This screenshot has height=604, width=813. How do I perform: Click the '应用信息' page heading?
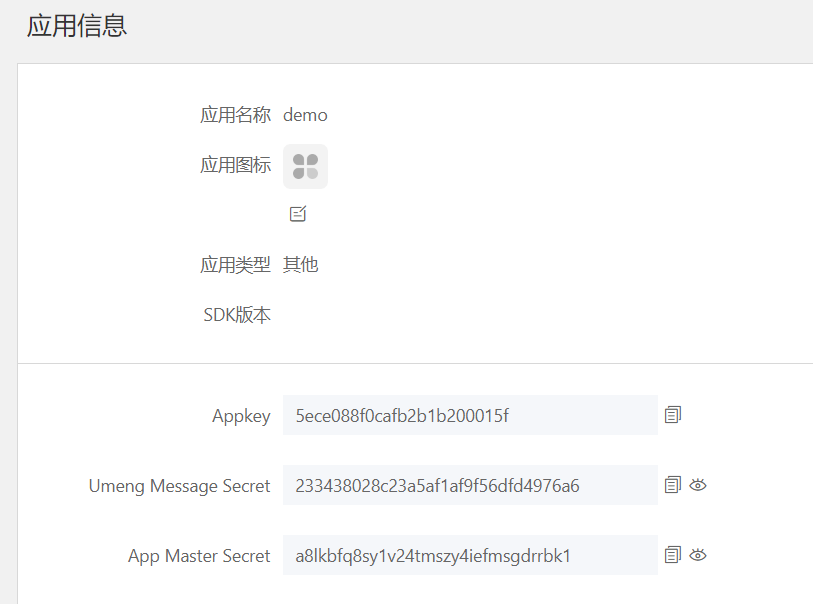(77, 25)
